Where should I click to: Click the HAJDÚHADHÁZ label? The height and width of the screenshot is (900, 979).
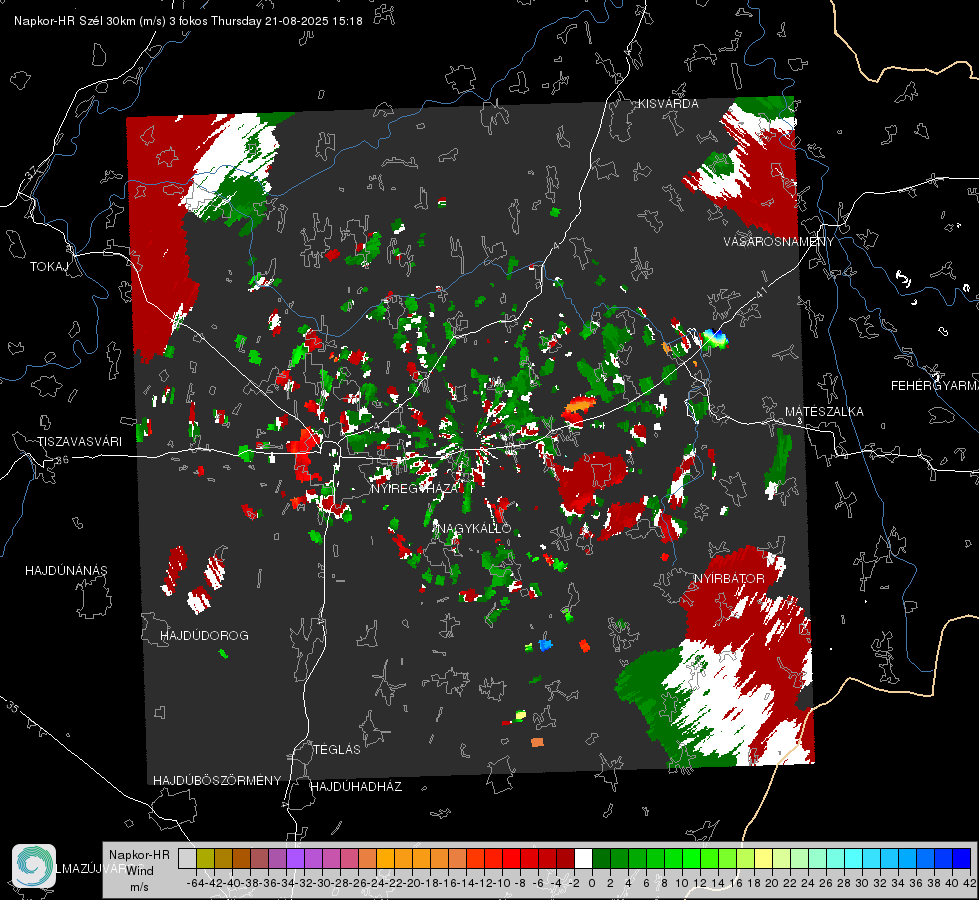pos(356,786)
